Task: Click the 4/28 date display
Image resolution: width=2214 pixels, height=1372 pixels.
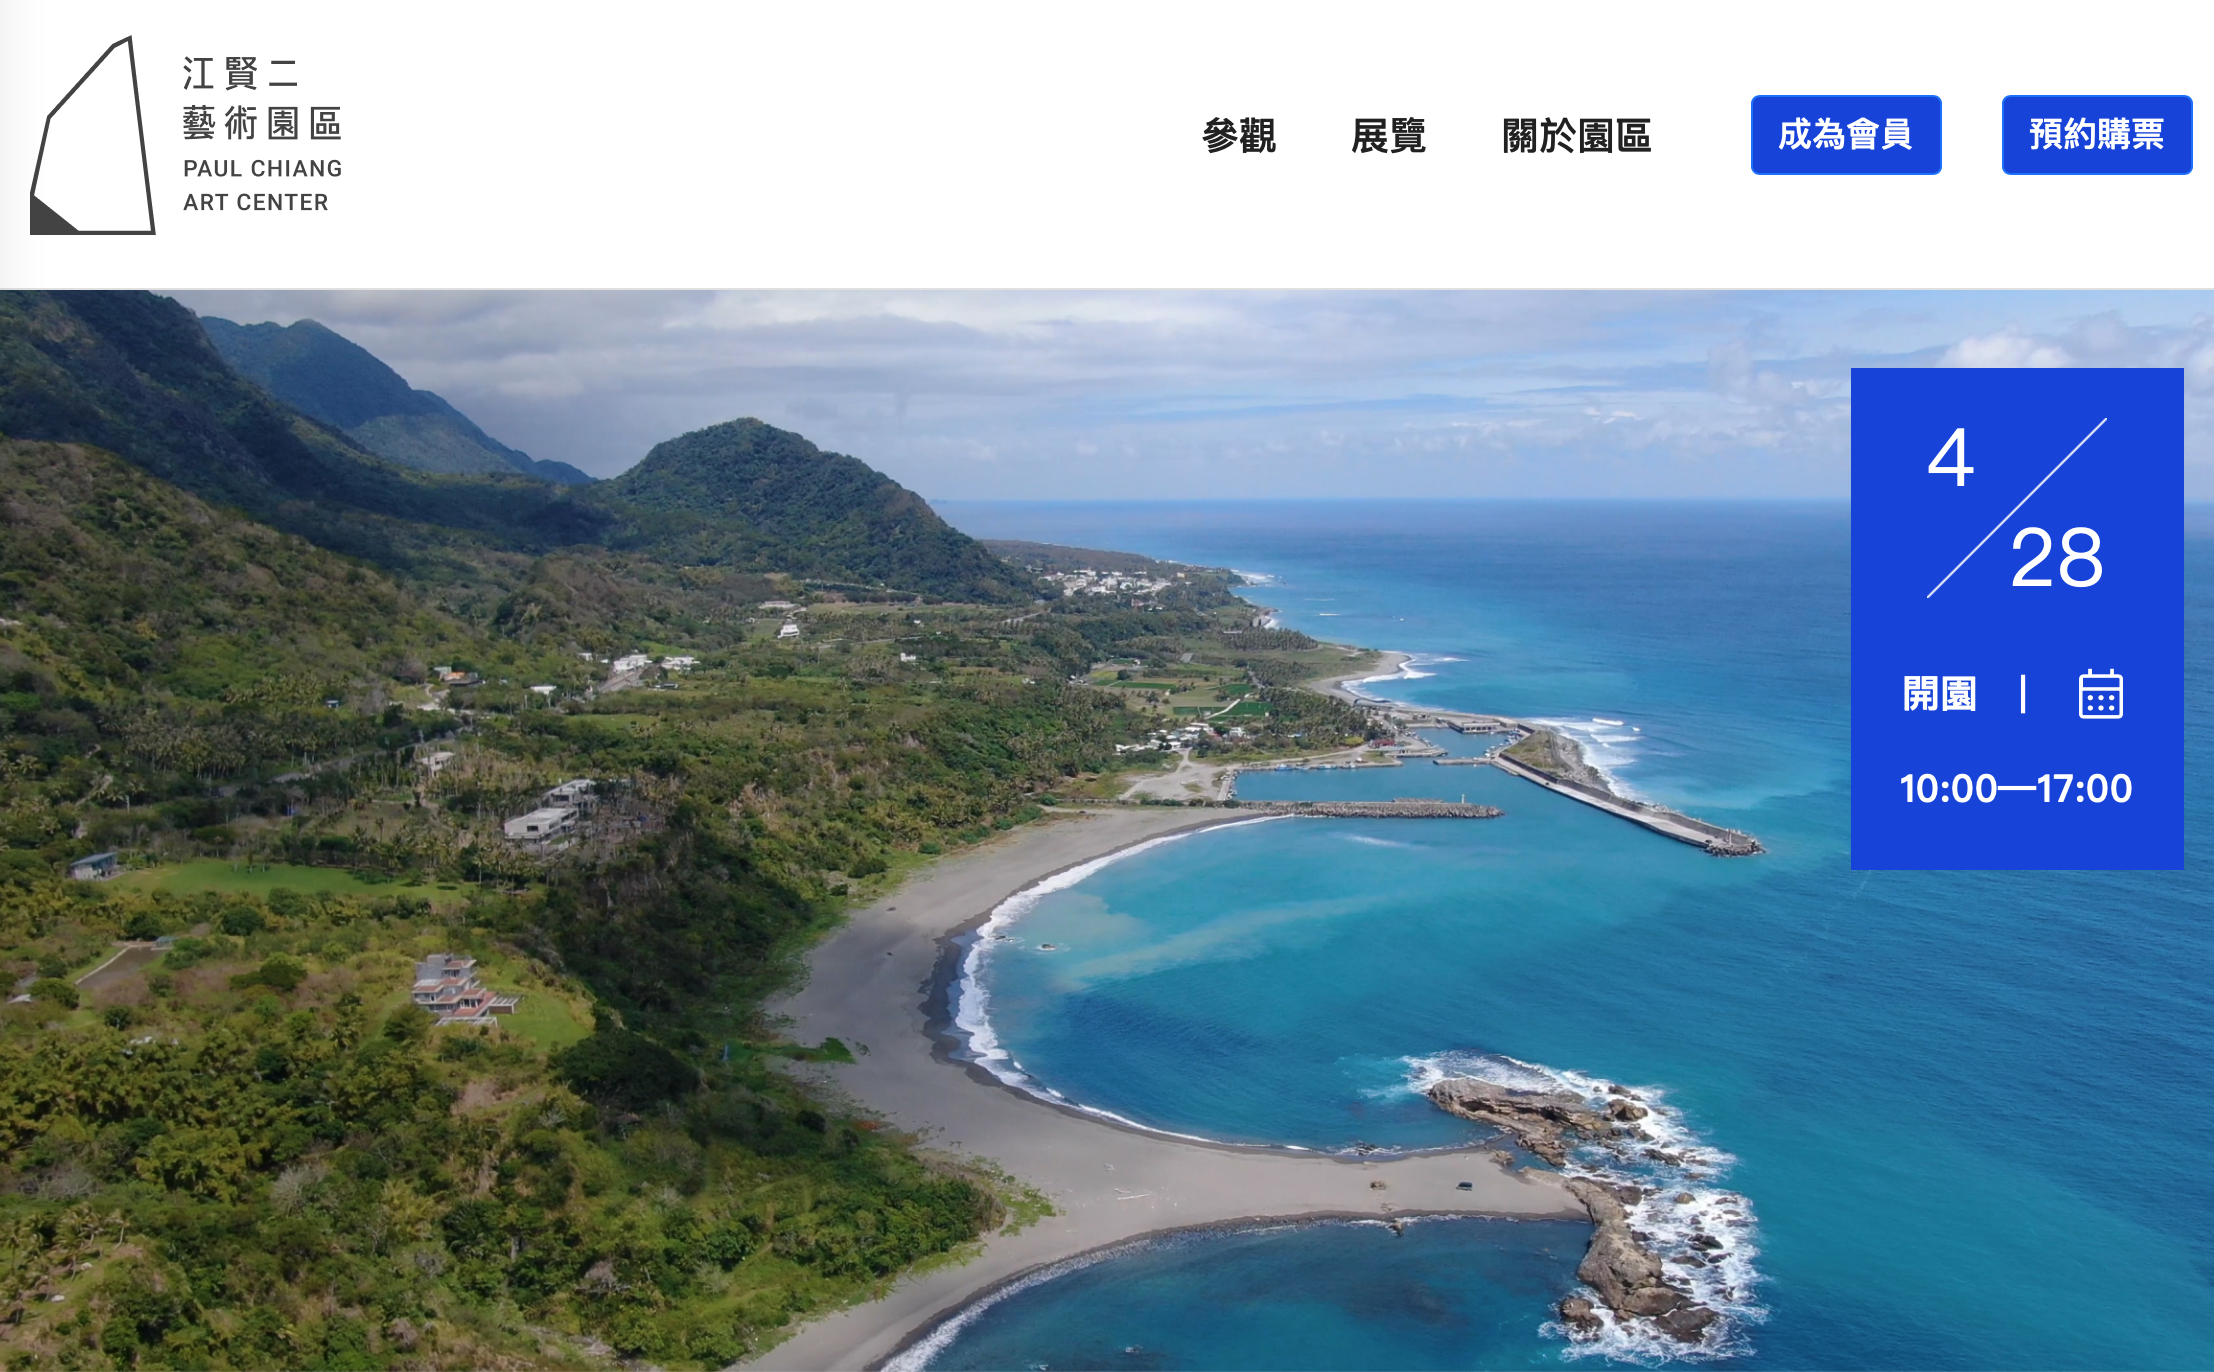Action: (x=2016, y=508)
